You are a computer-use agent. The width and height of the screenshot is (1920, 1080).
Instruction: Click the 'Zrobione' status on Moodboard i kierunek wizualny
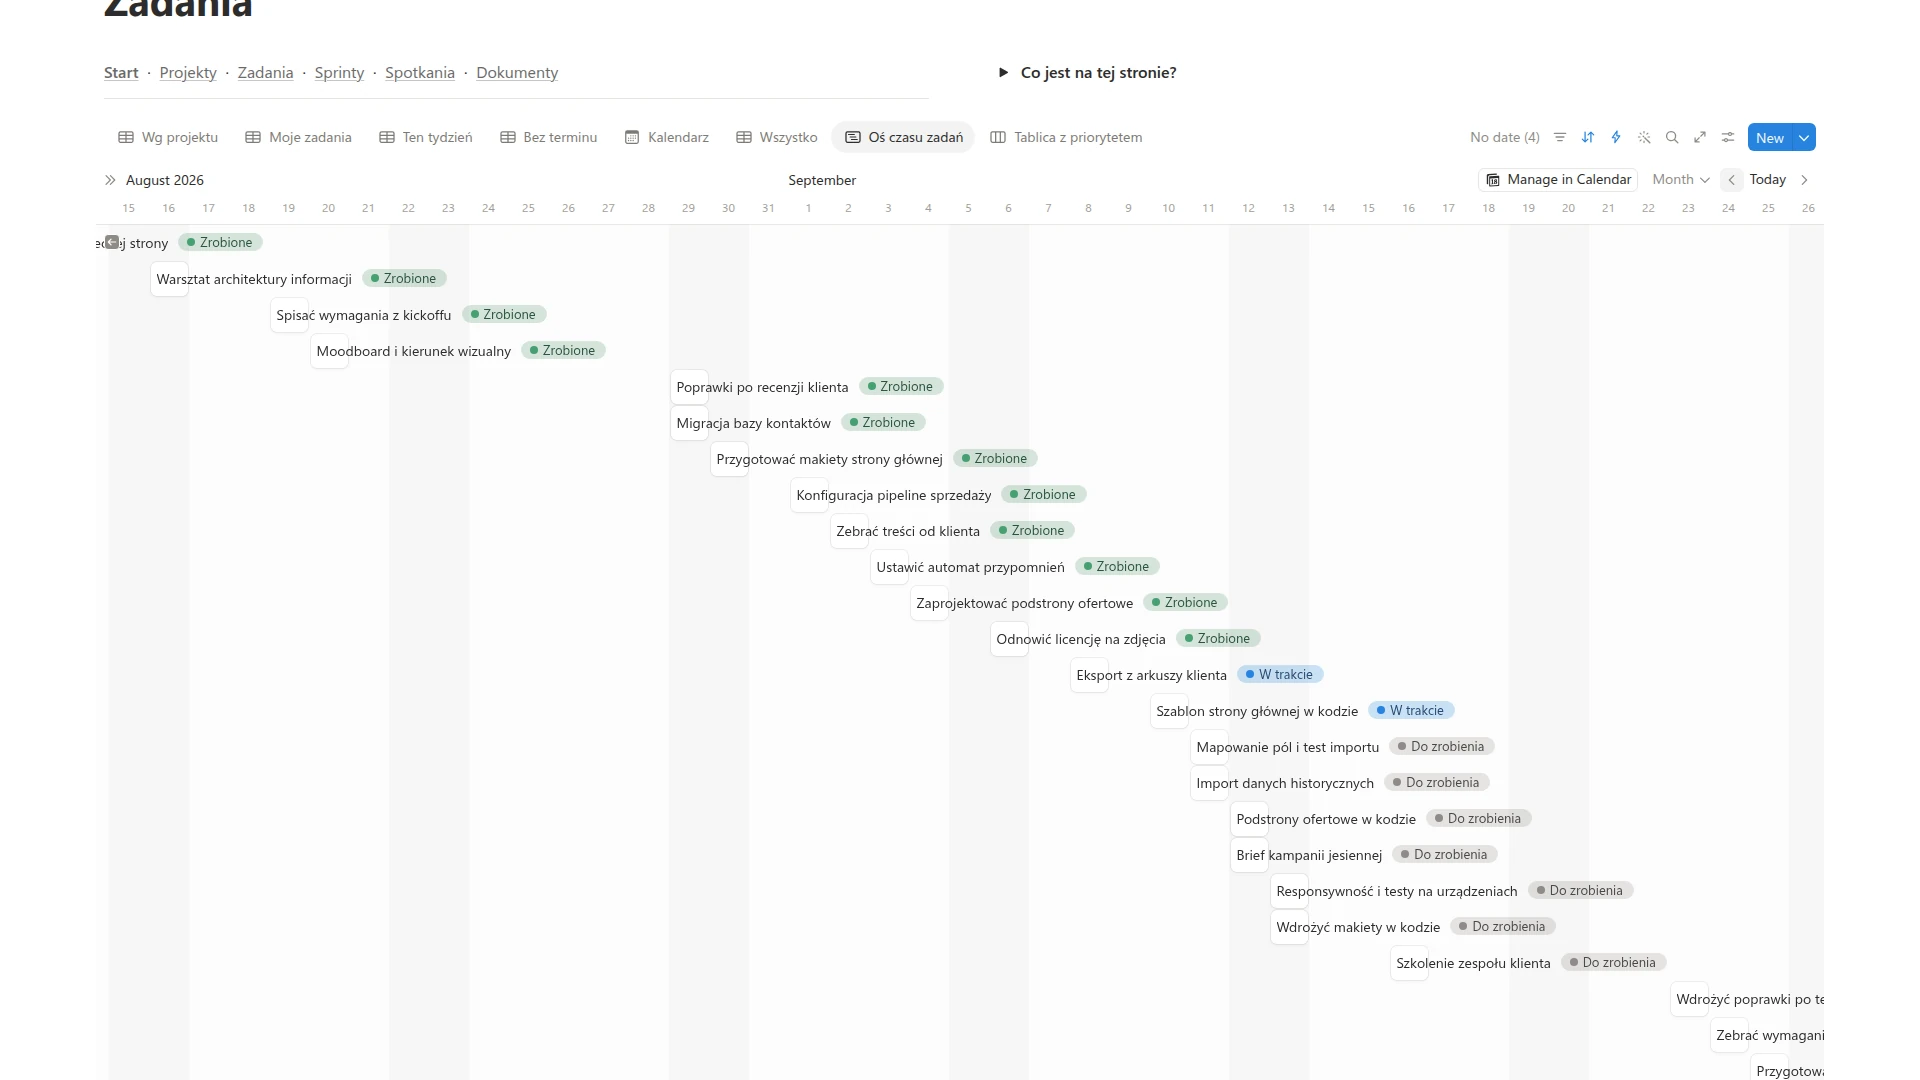(563, 351)
